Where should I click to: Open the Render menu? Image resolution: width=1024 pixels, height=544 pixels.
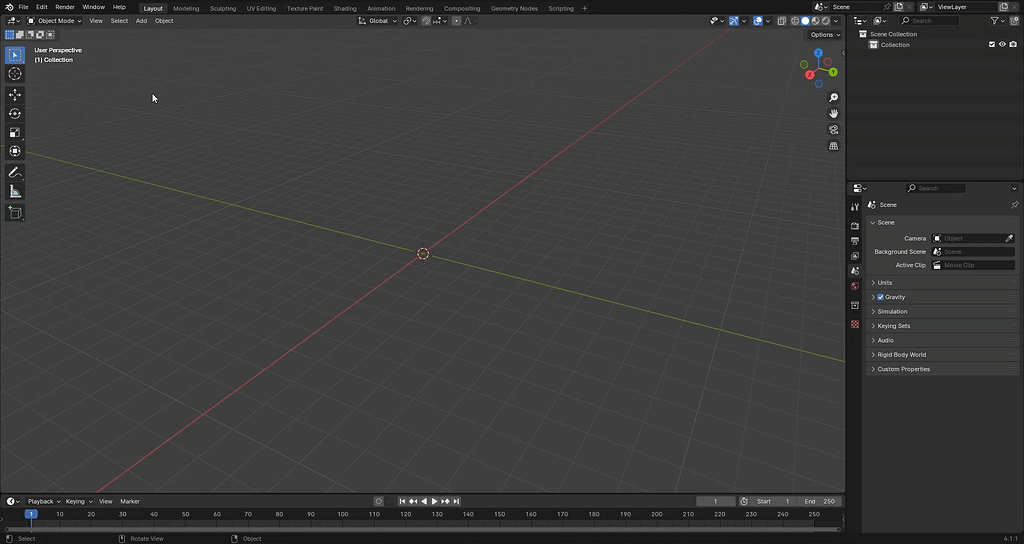pyautogui.click(x=65, y=7)
